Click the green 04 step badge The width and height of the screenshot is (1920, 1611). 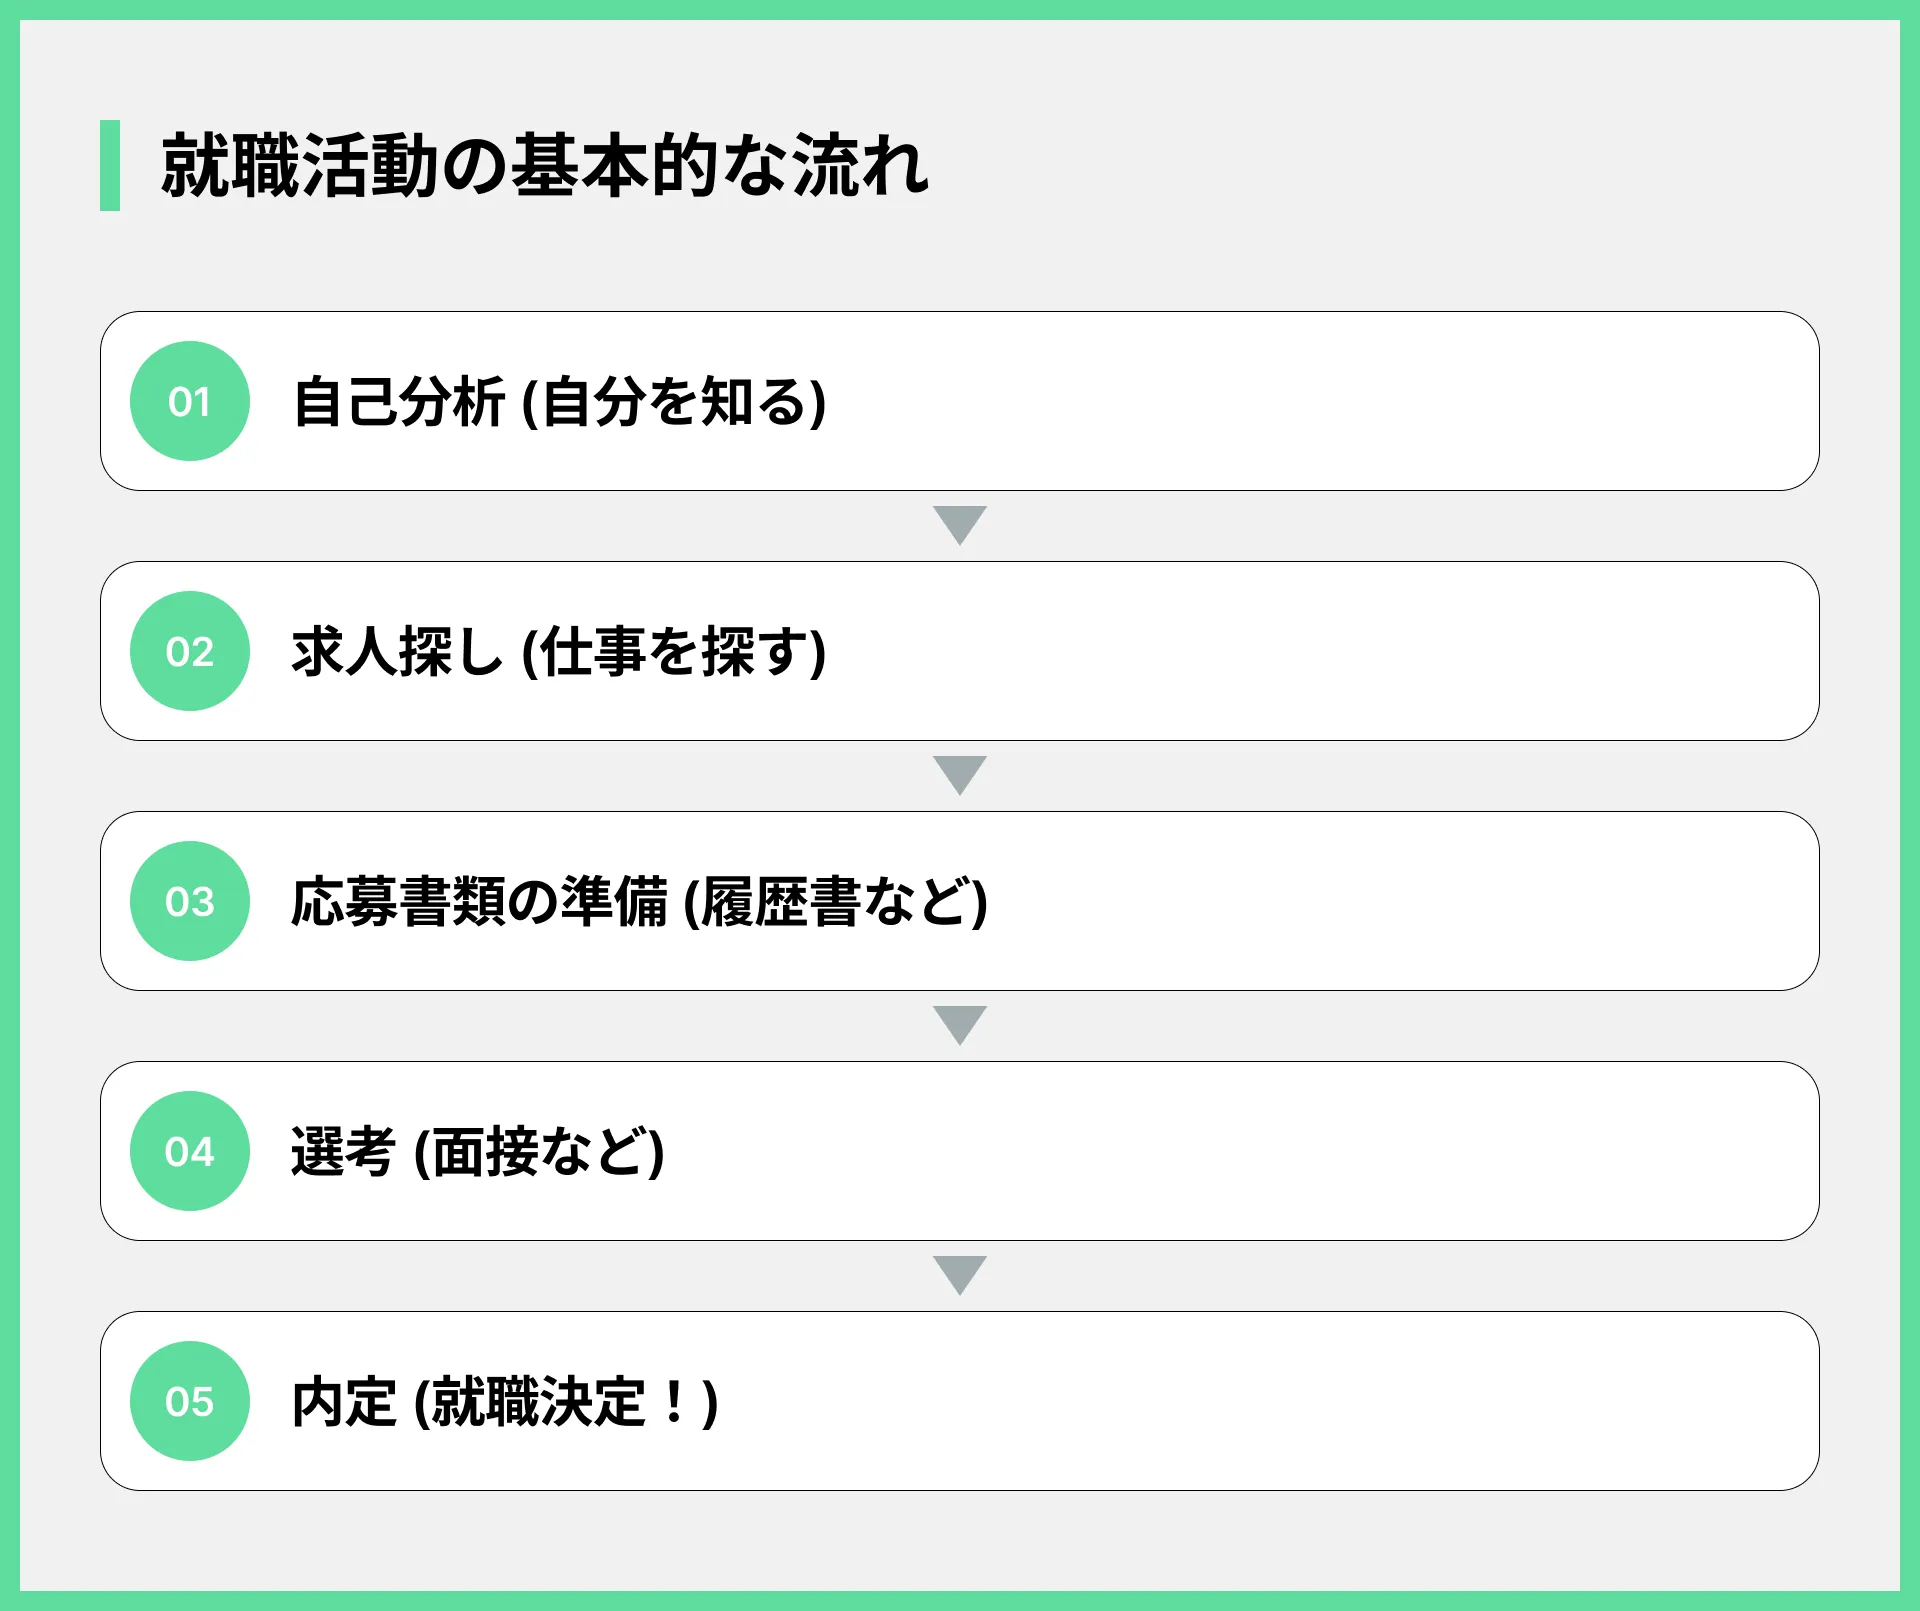click(190, 1151)
